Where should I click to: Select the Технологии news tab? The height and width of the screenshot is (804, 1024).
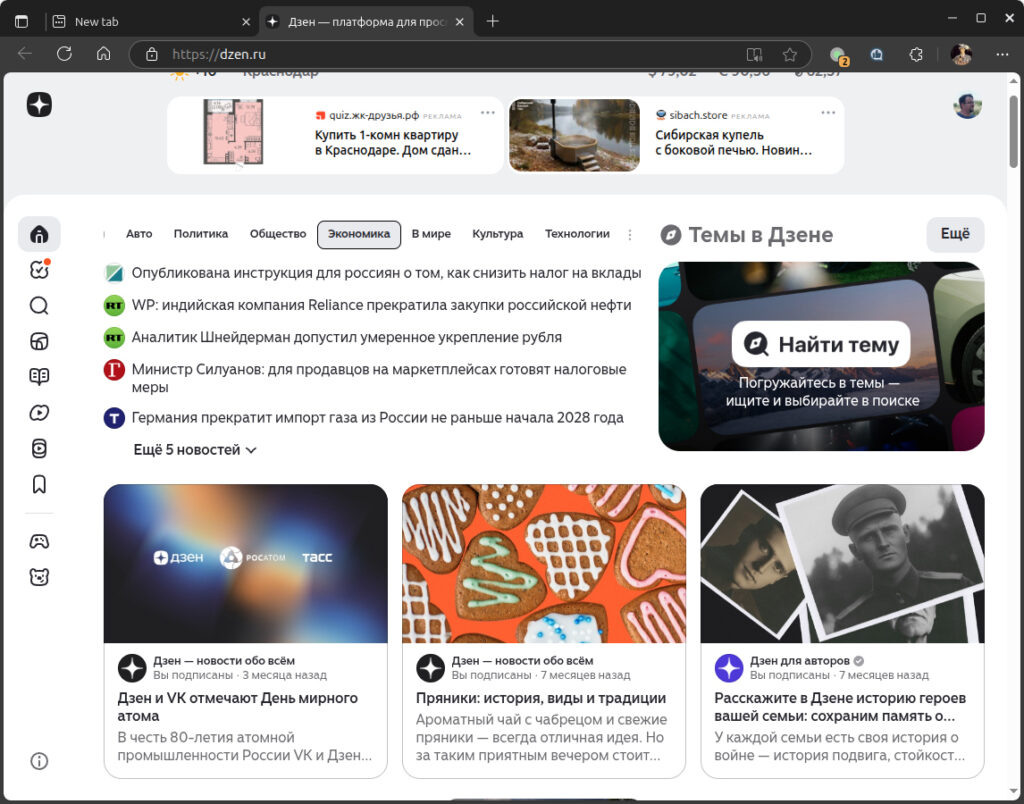577,234
